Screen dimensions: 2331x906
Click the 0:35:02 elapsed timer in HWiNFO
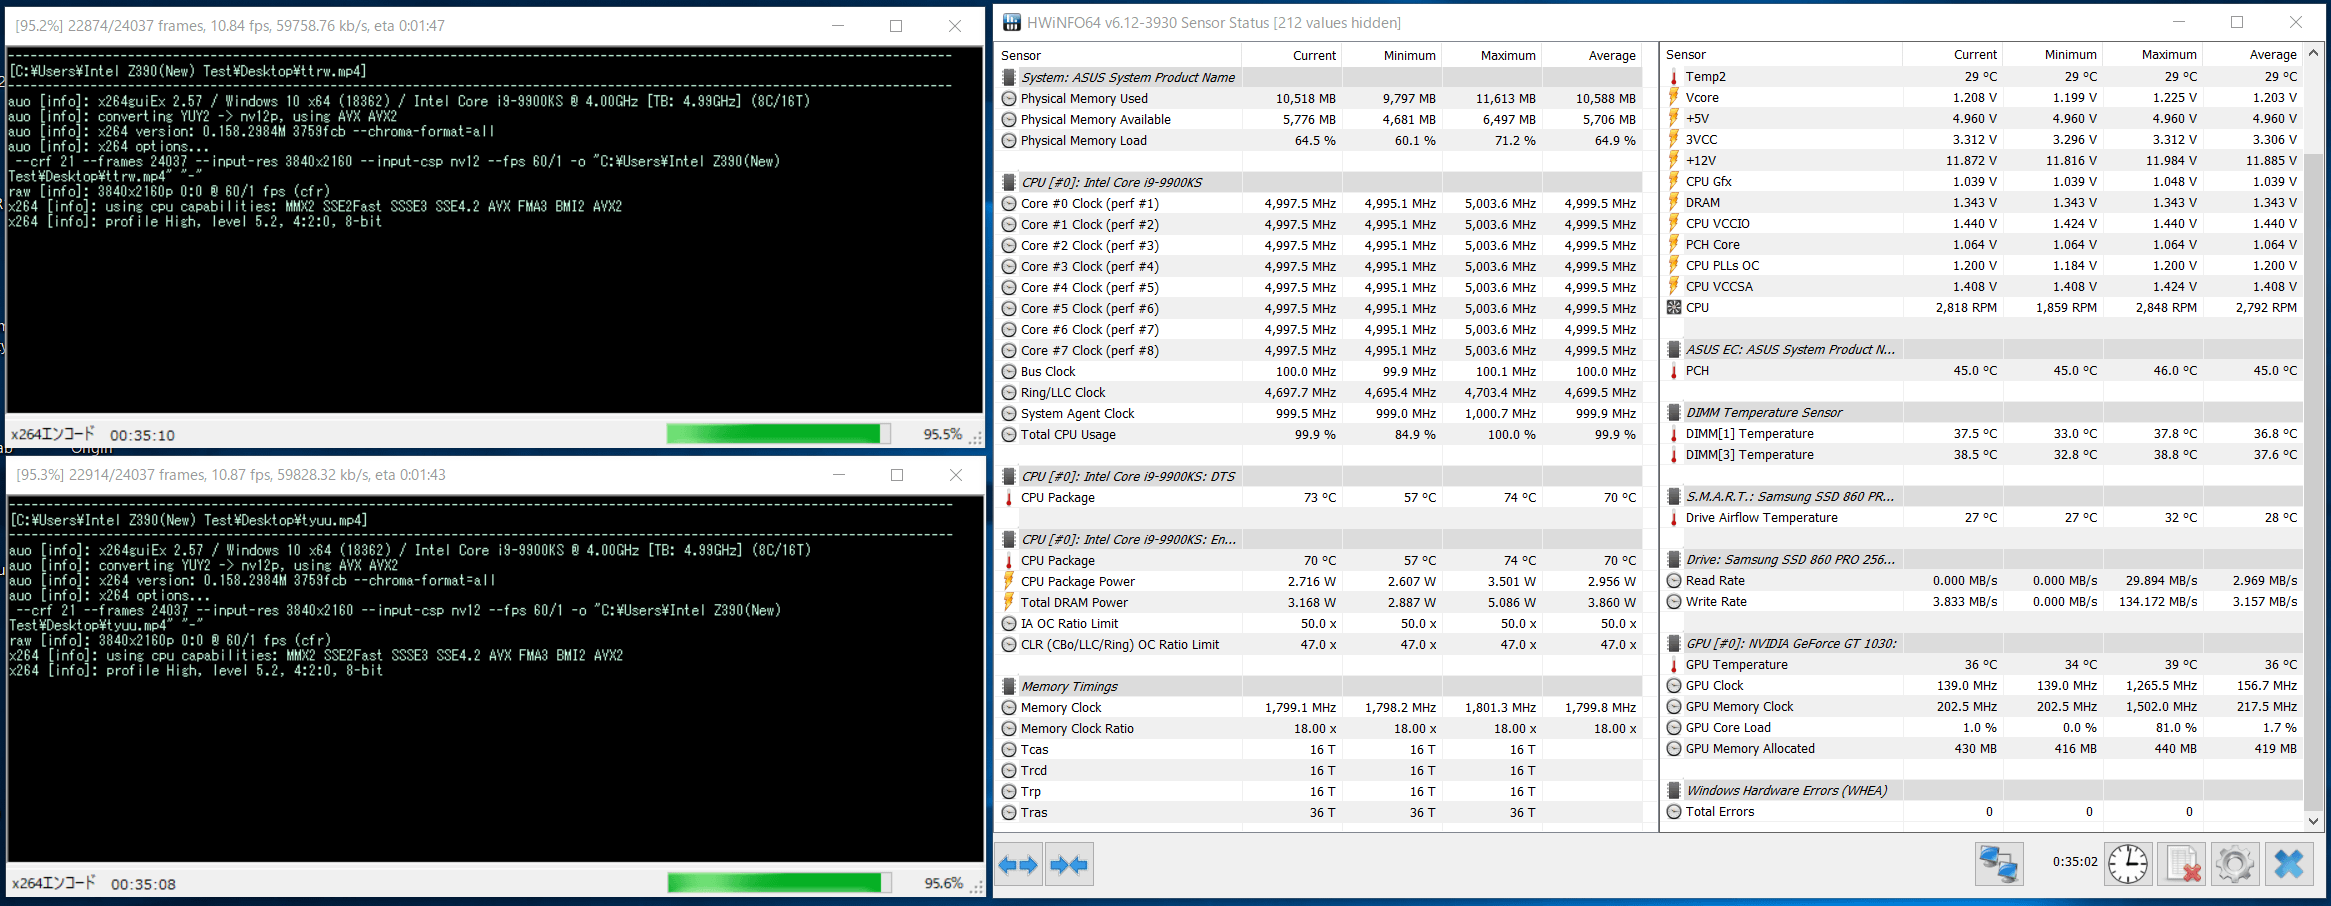2075,861
